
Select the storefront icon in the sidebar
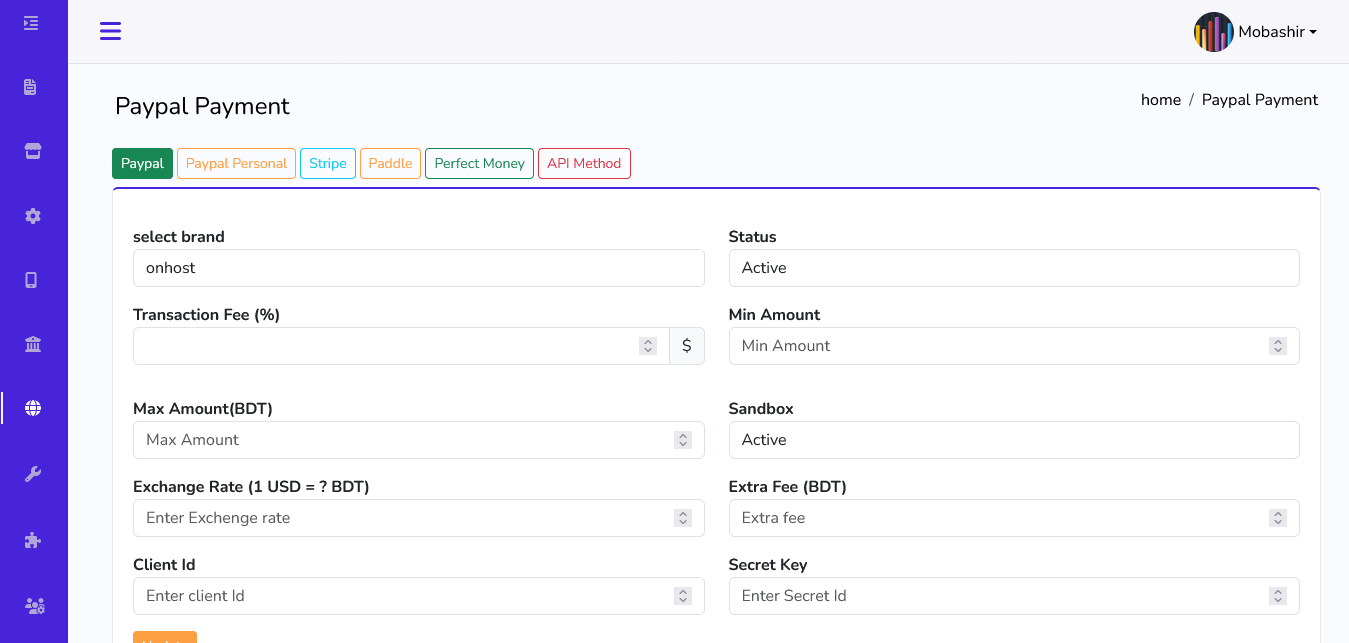click(33, 151)
